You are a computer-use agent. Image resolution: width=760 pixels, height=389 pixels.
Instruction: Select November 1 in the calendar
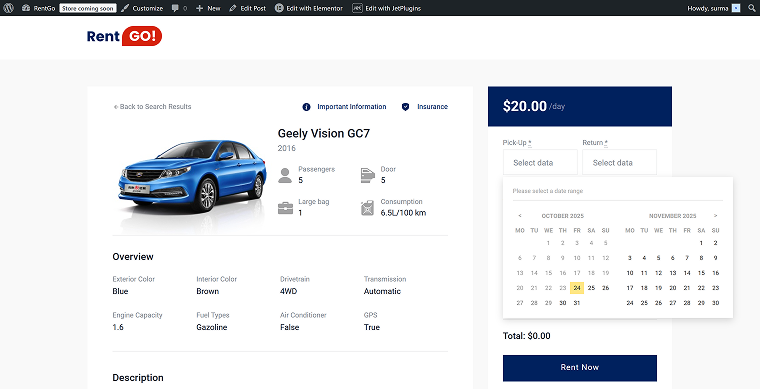pos(701,243)
